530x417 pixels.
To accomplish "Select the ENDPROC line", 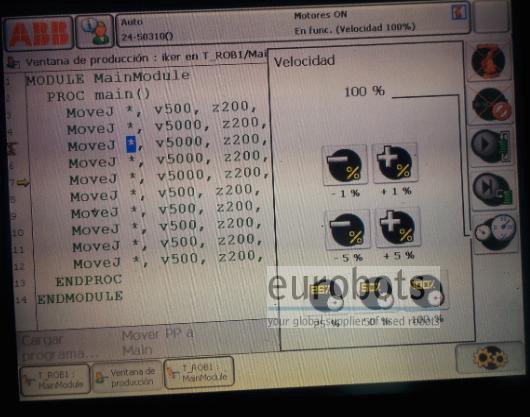I will click(x=89, y=280).
